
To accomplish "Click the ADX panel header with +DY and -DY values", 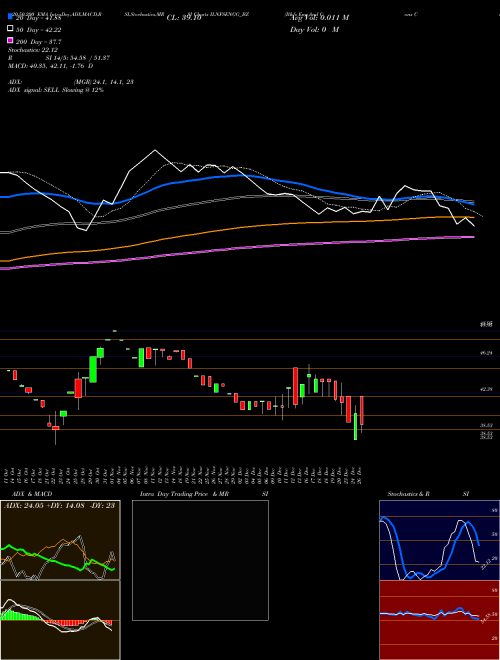I will coord(59,506).
